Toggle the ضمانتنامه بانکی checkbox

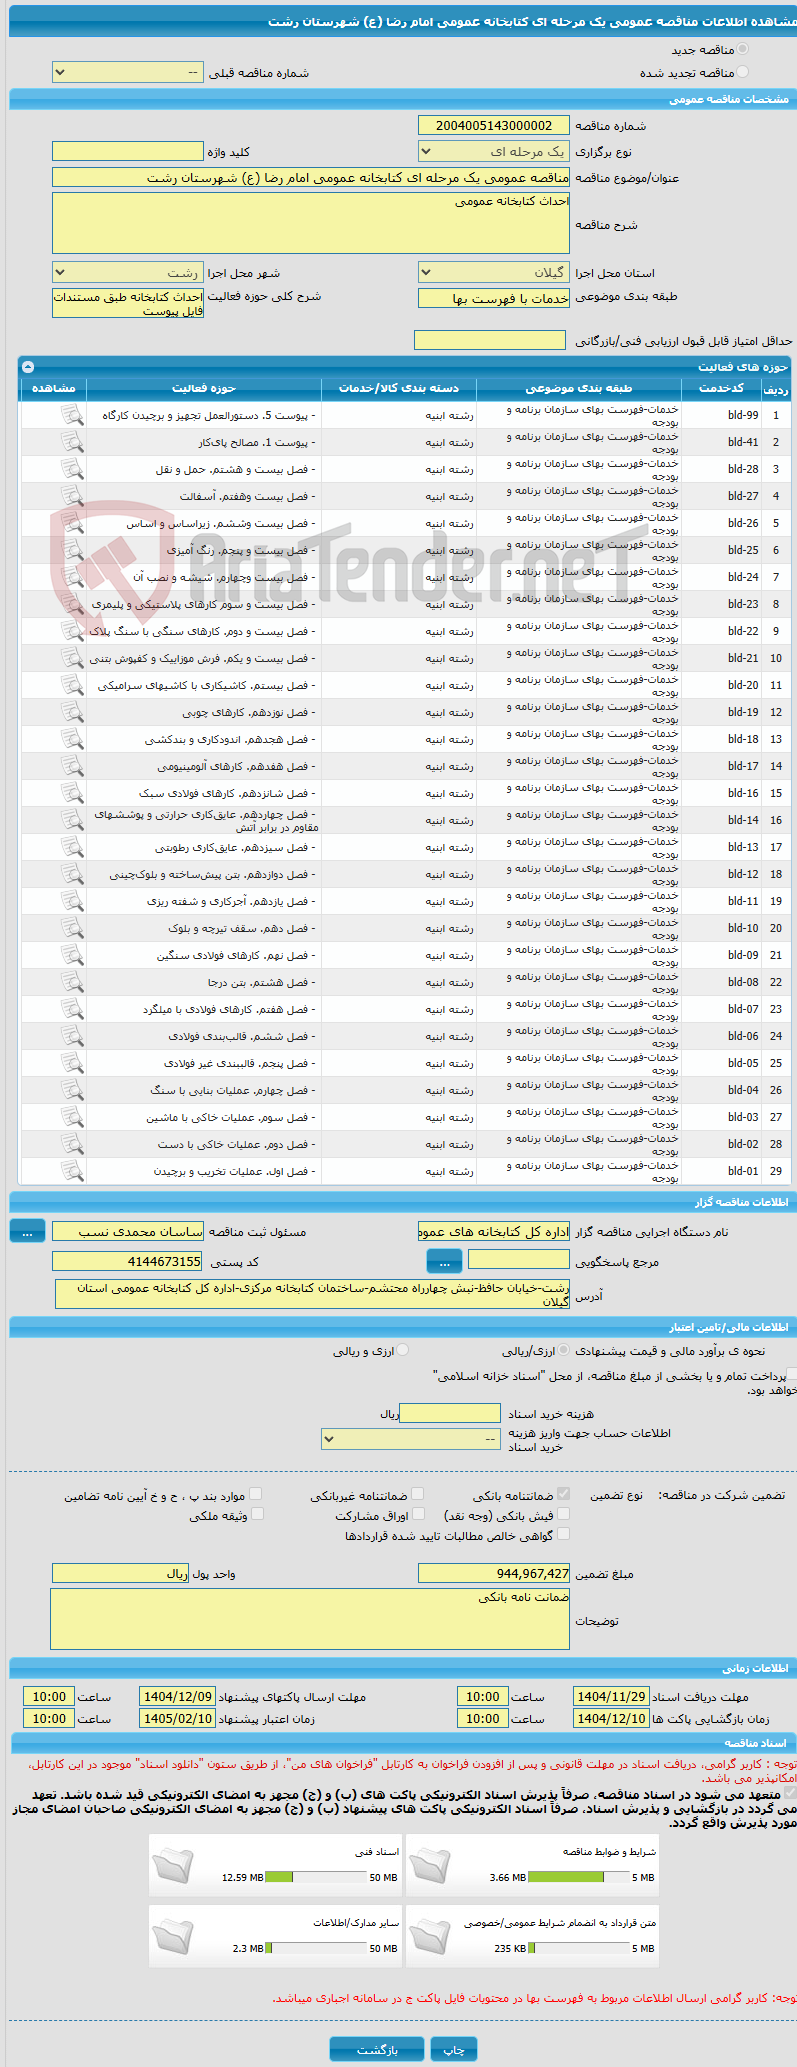(564, 1494)
